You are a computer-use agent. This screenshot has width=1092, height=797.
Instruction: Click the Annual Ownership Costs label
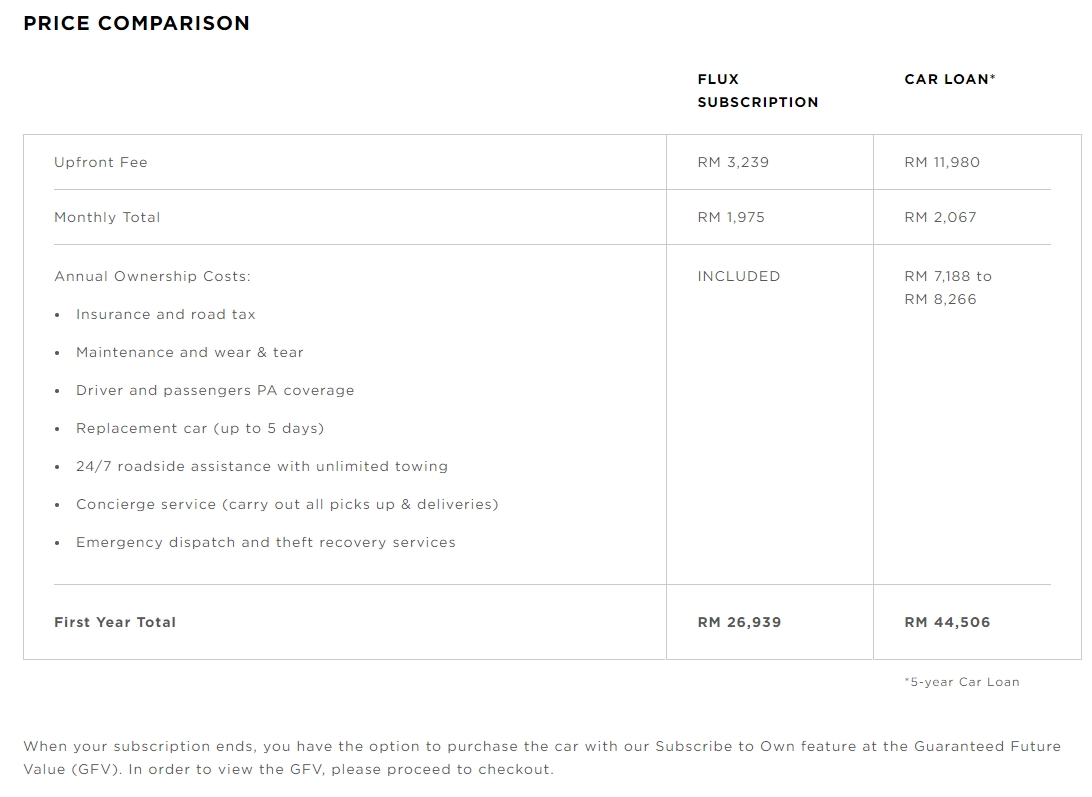(152, 276)
